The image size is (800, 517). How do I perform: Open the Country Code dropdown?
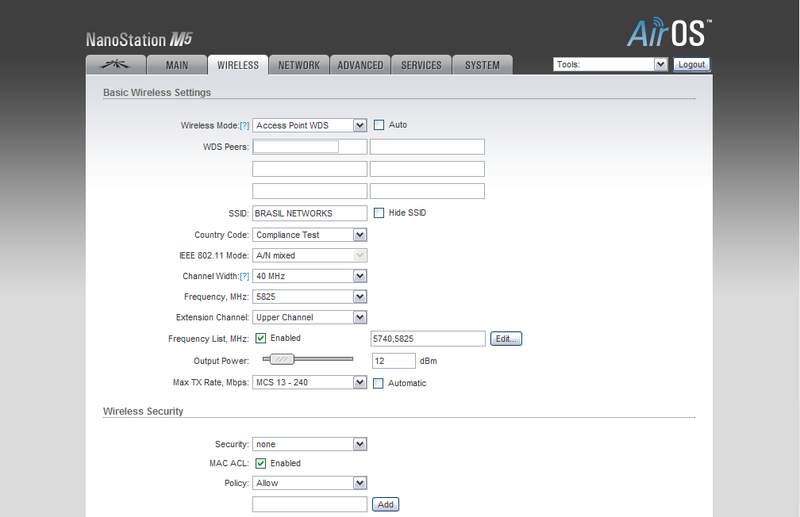point(310,235)
